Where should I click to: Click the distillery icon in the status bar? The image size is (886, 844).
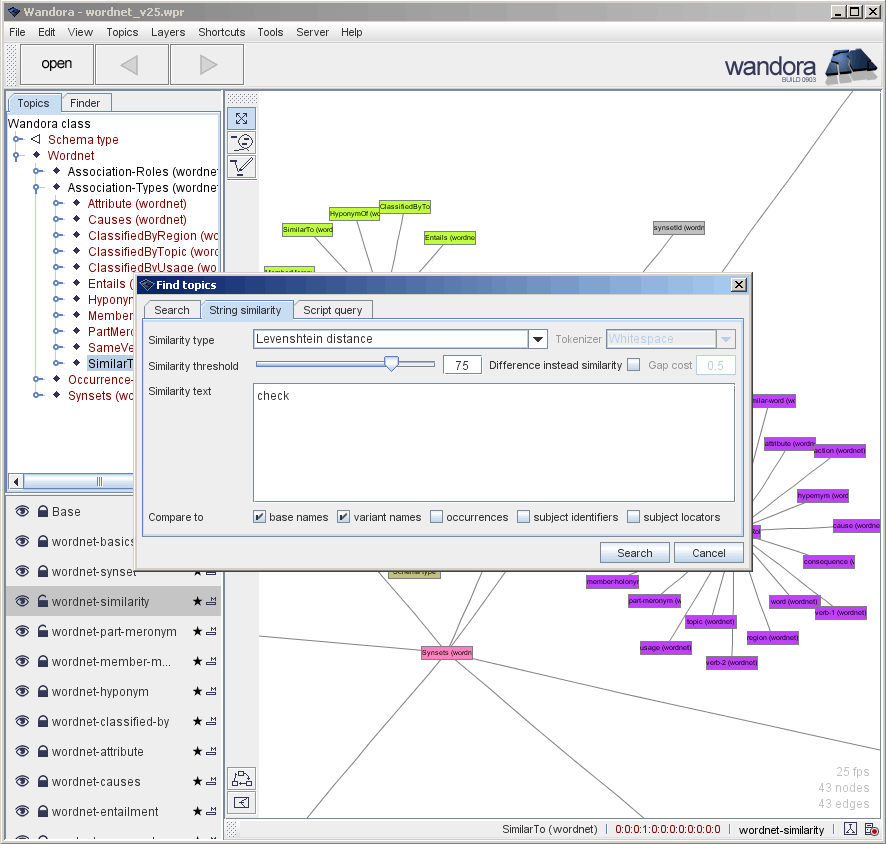(x=852, y=829)
